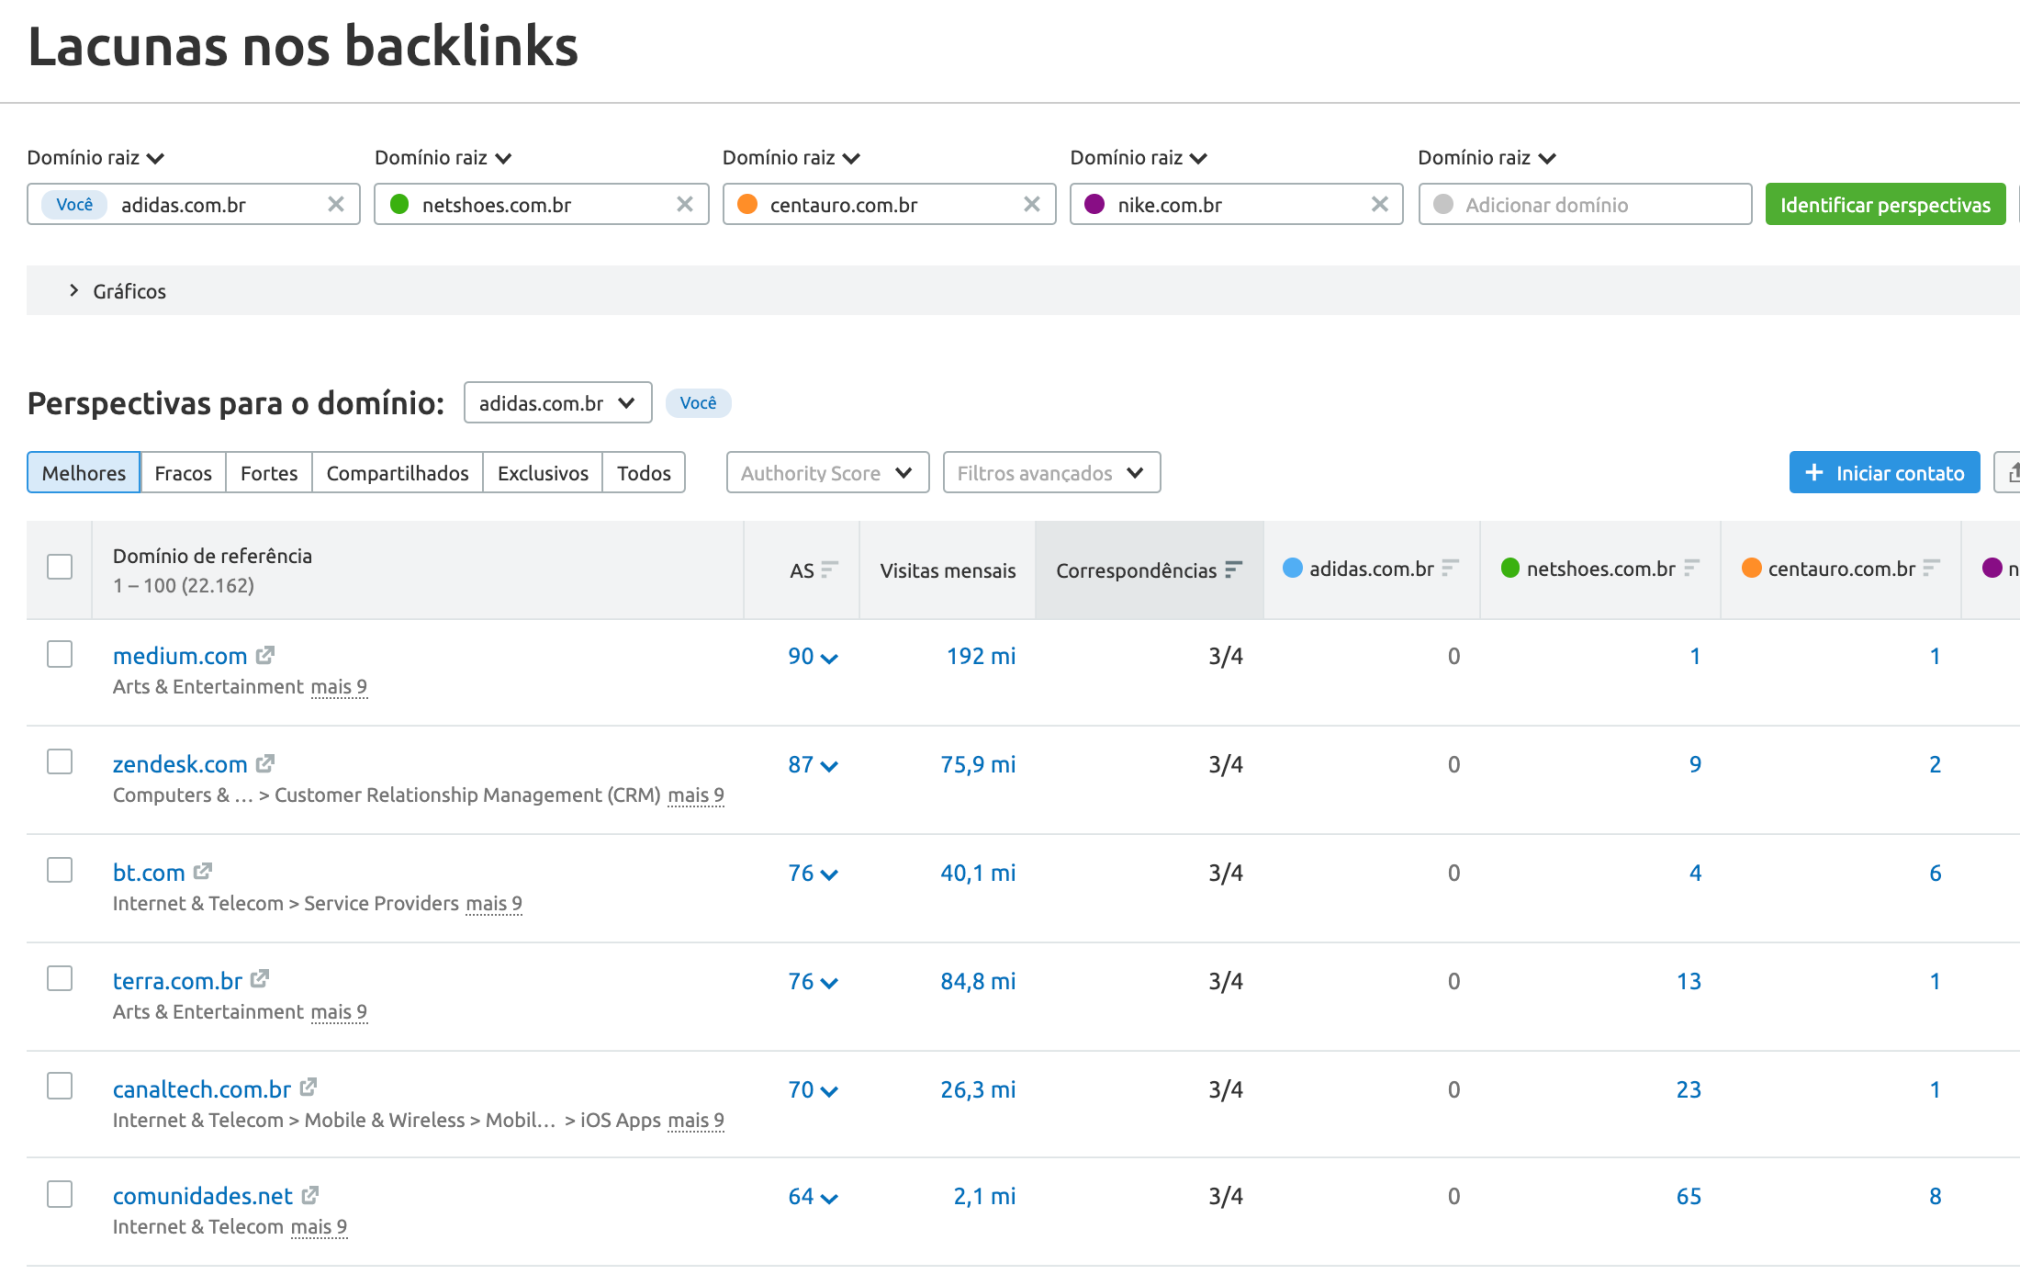Open Domínio raiz dropdown above nike.com.br

1139,158
